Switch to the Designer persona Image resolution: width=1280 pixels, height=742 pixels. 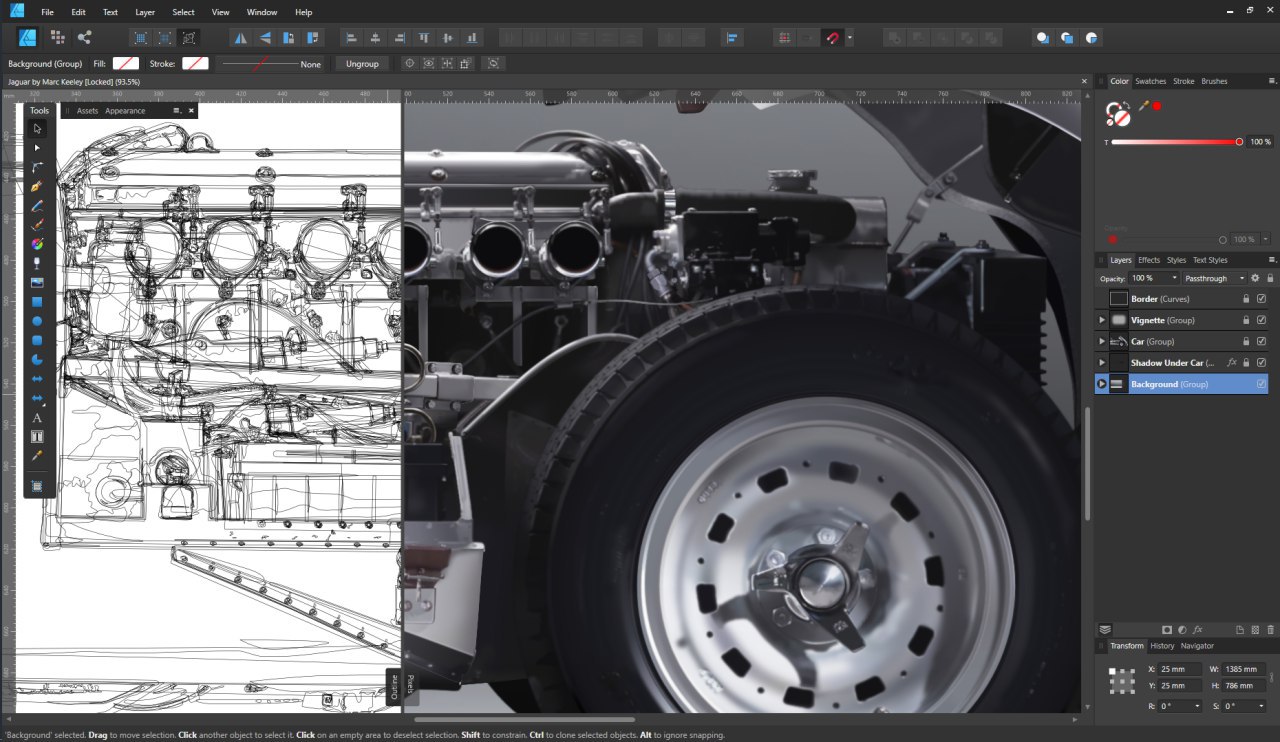tap(28, 37)
